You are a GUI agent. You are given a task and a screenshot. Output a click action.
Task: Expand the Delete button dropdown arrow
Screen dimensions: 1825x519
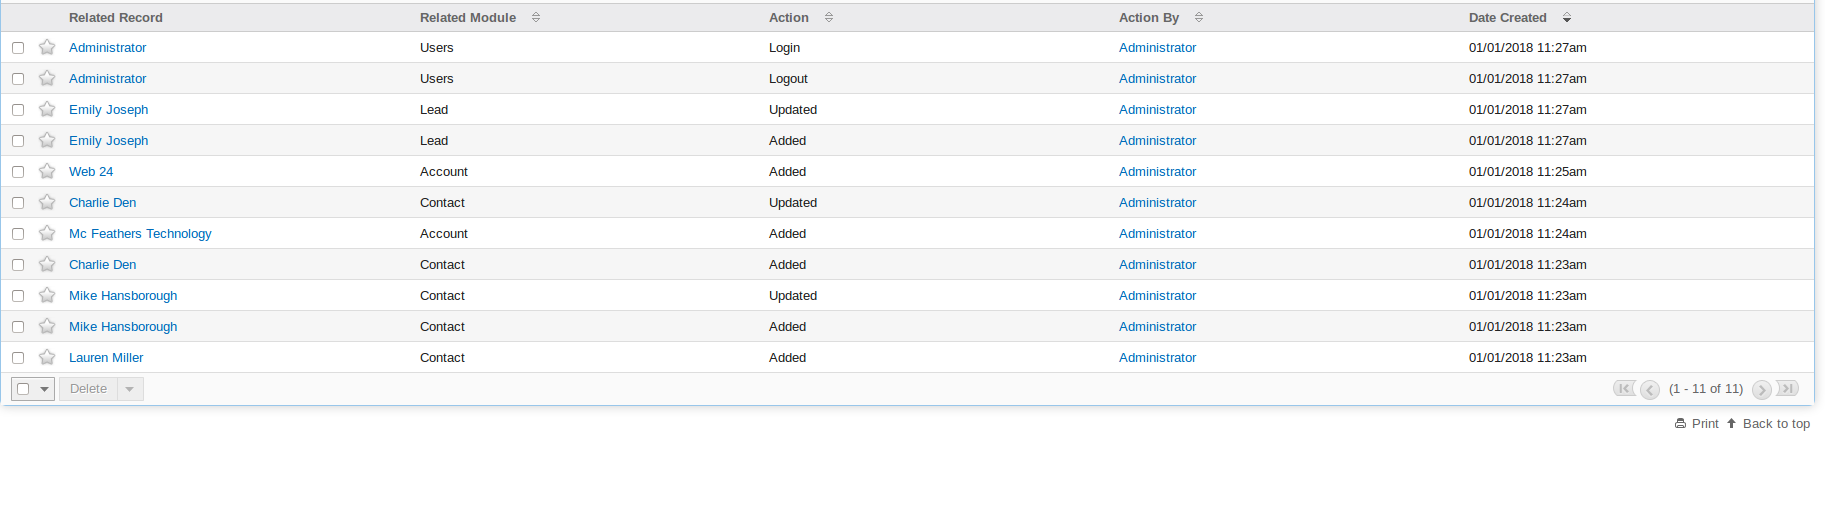(130, 389)
